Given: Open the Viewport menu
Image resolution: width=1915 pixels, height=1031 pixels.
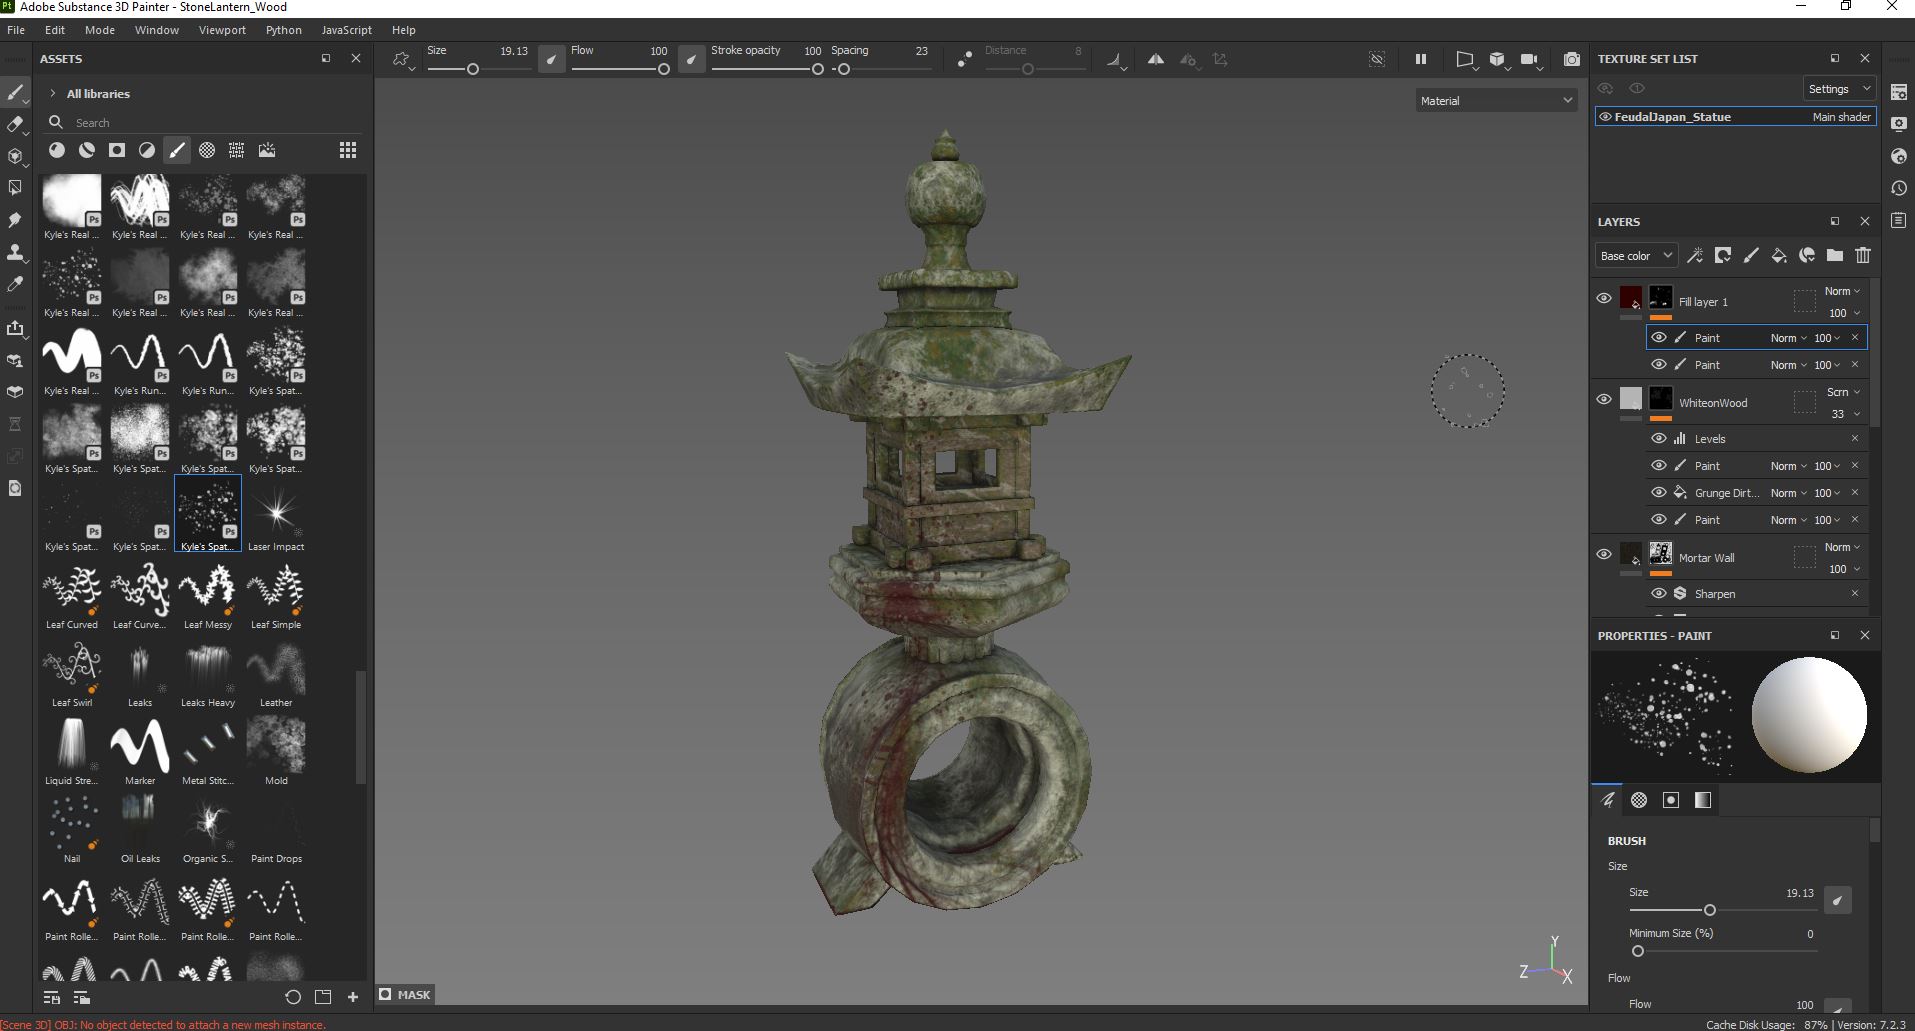Looking at the screenshot, I should pyautogui.click(x=222, y=30).
